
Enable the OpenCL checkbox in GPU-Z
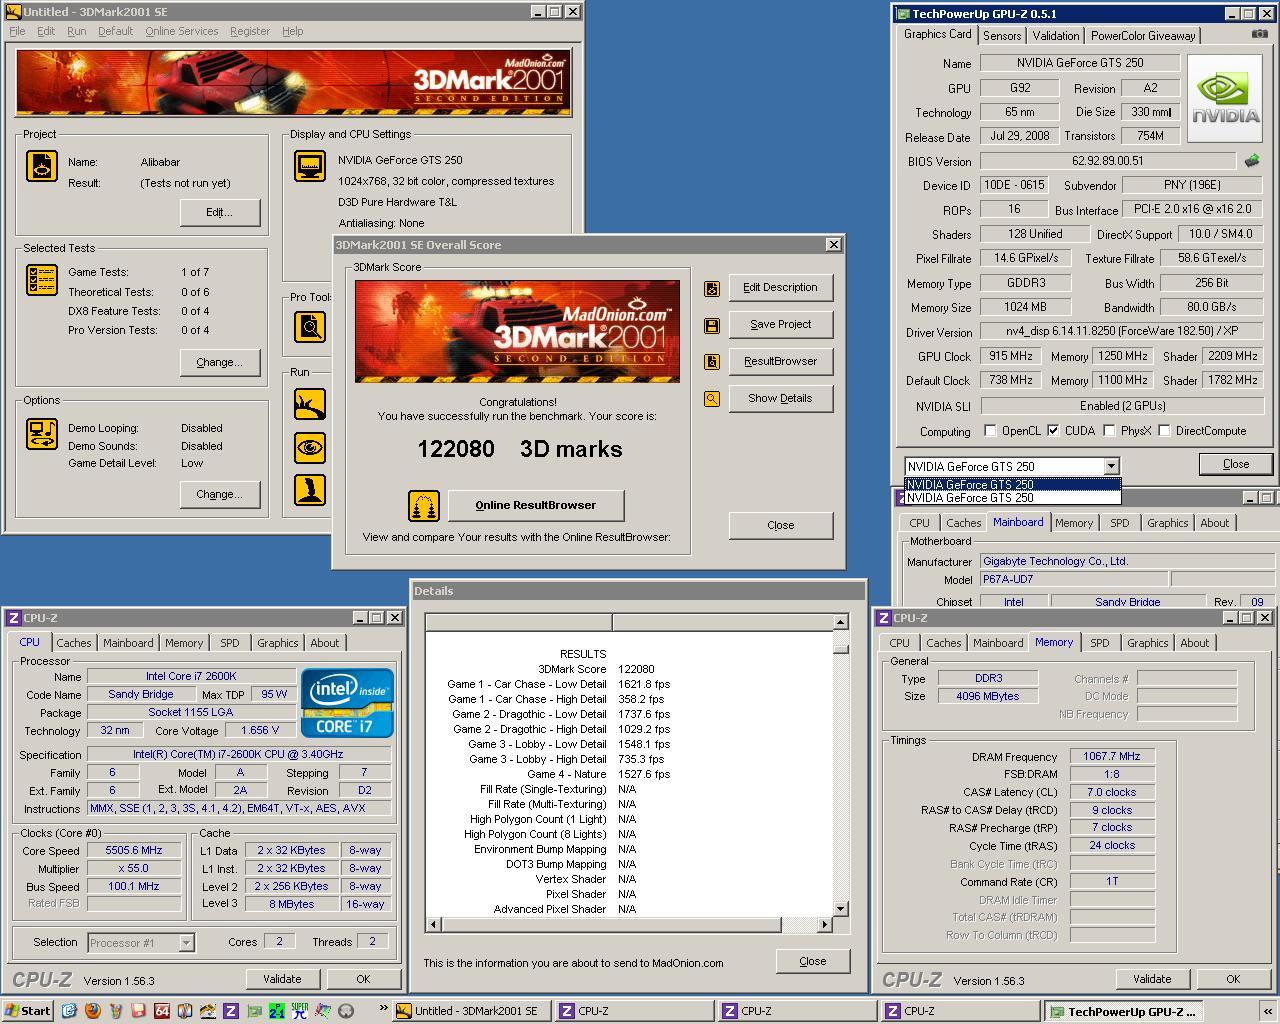(990, 431)
